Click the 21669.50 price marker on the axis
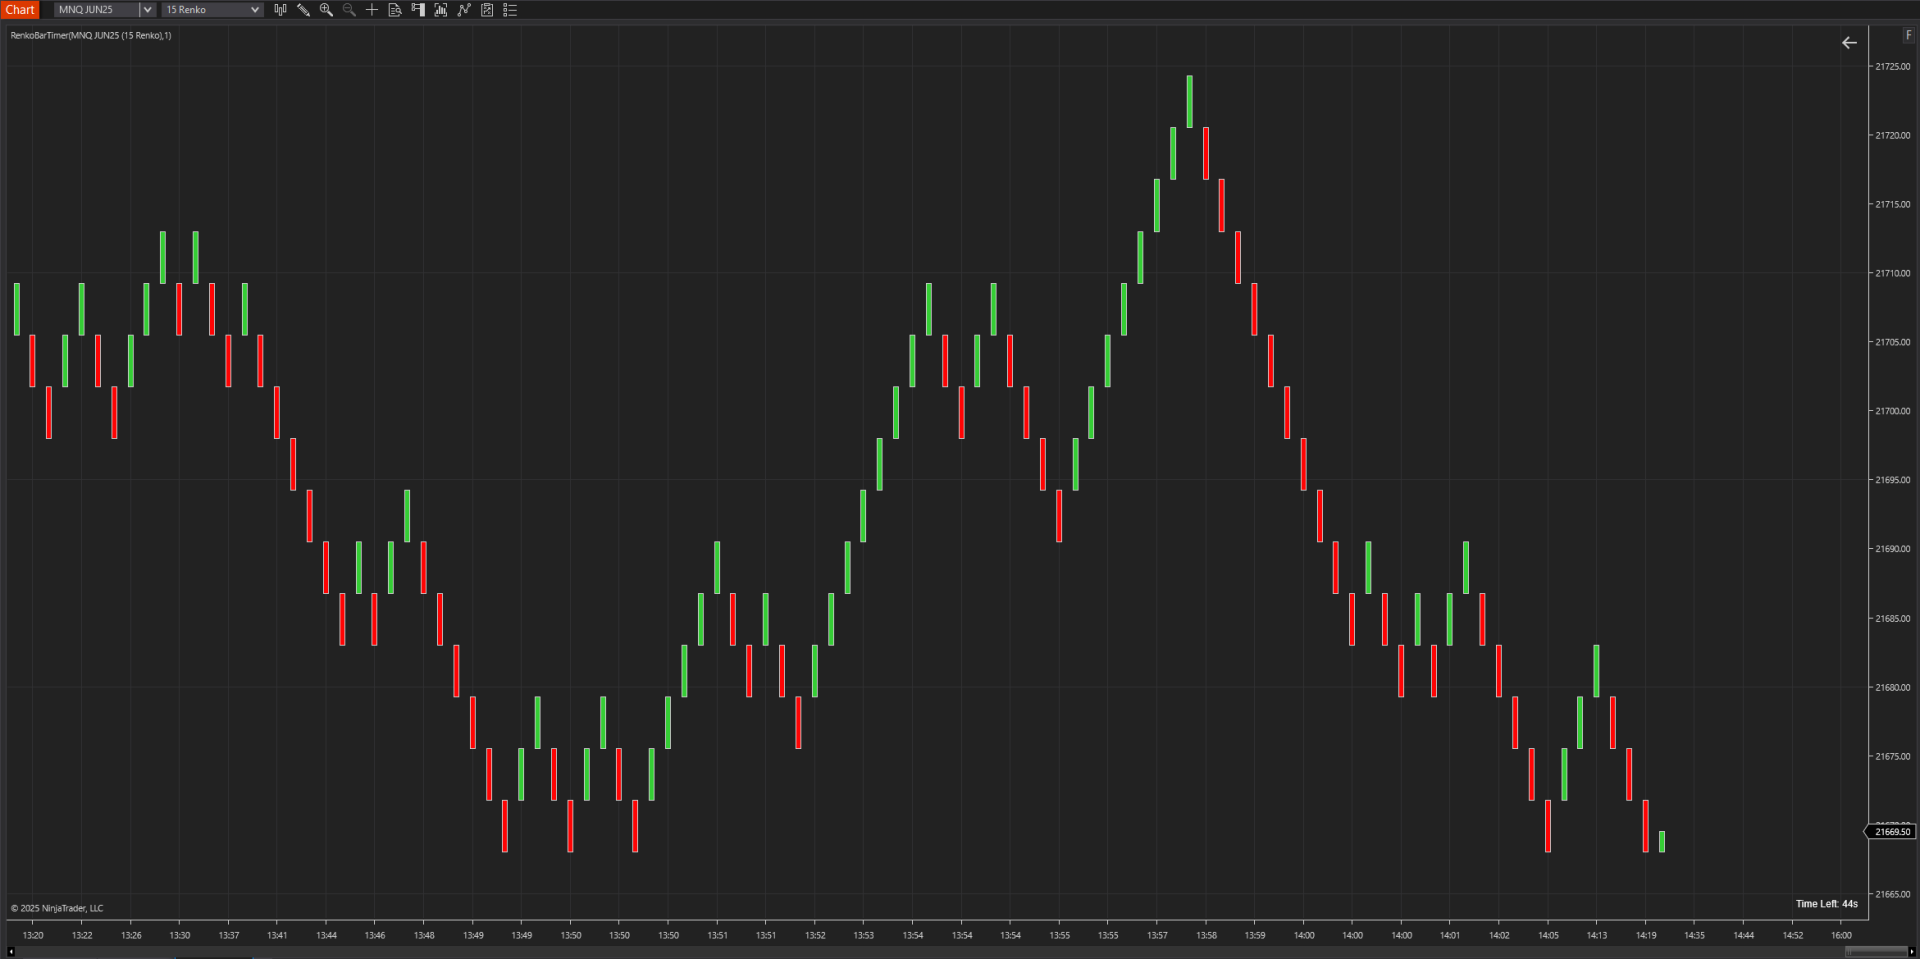1920x959 pixels. coord(1891,831)
